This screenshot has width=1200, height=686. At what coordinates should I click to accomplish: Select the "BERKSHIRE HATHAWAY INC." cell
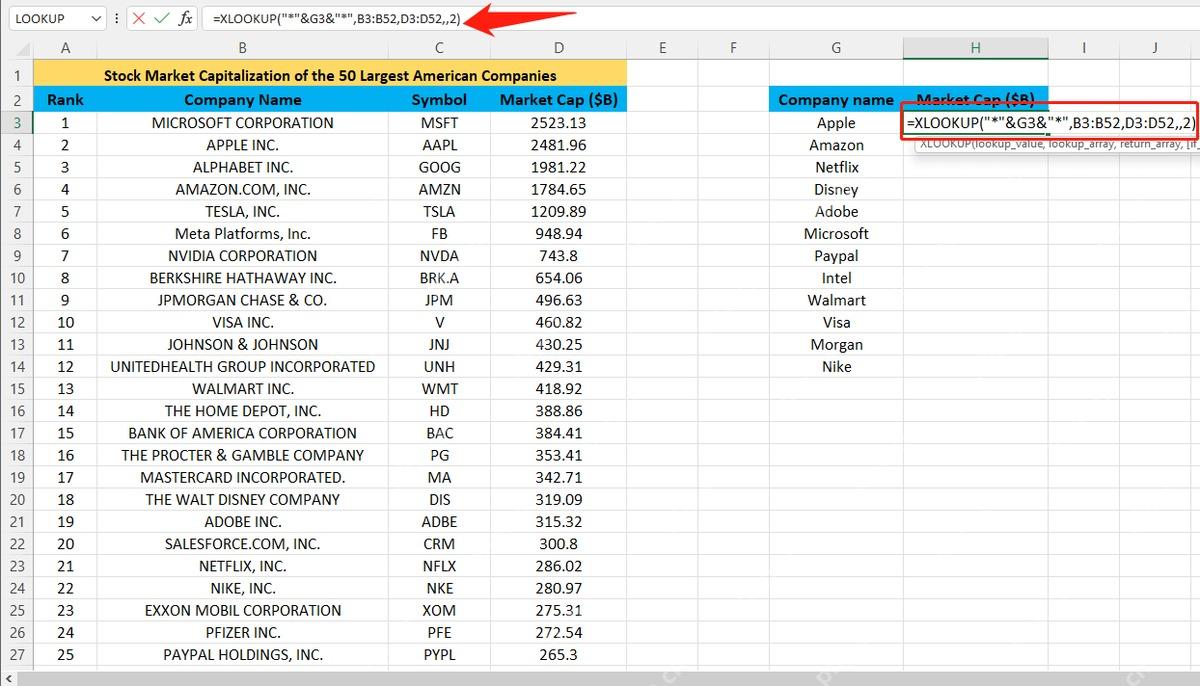coord(242,278)
